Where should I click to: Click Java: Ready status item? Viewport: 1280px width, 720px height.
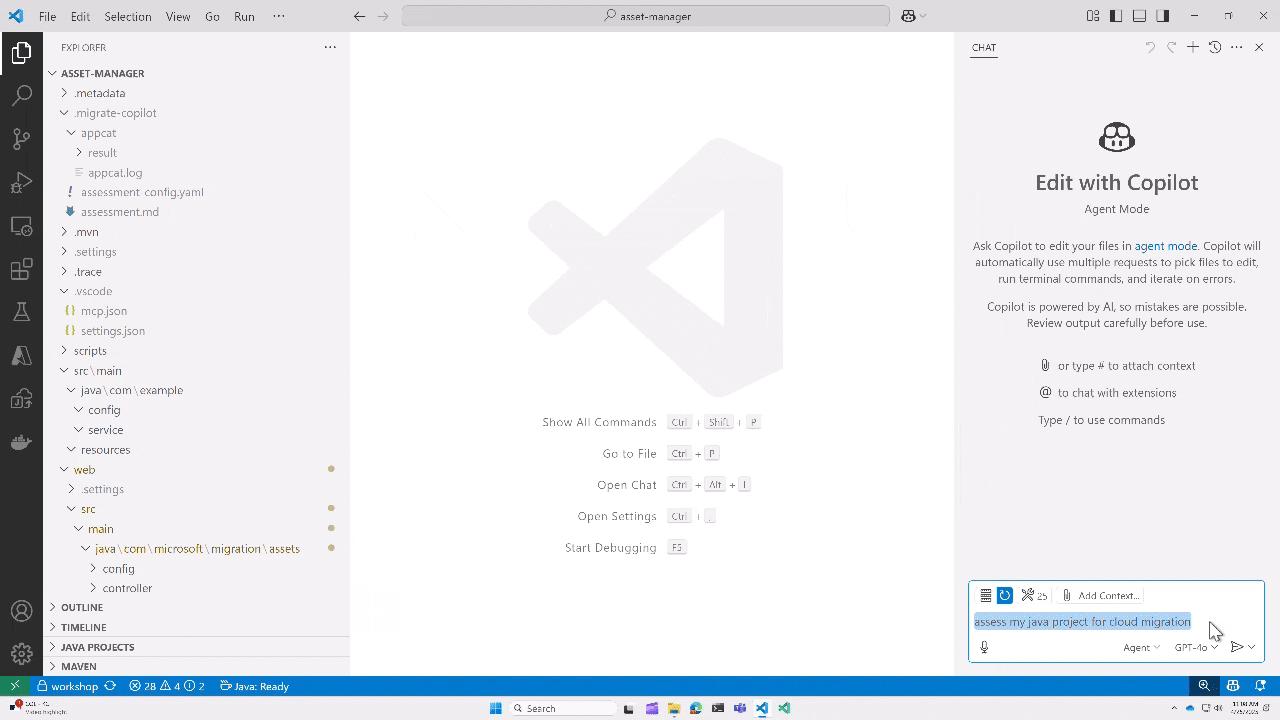[x=254, y=686]
